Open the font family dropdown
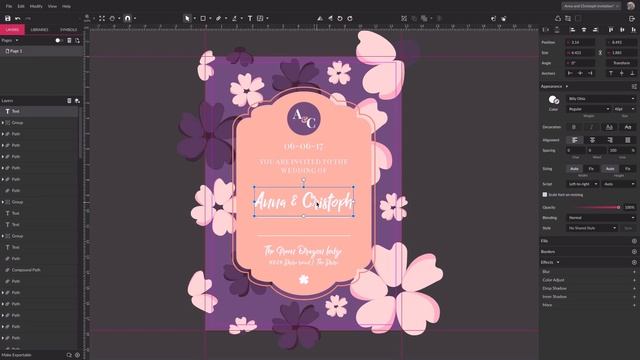Screen dimensions: 640x360 pyautogui.click(x=601, y=98)
